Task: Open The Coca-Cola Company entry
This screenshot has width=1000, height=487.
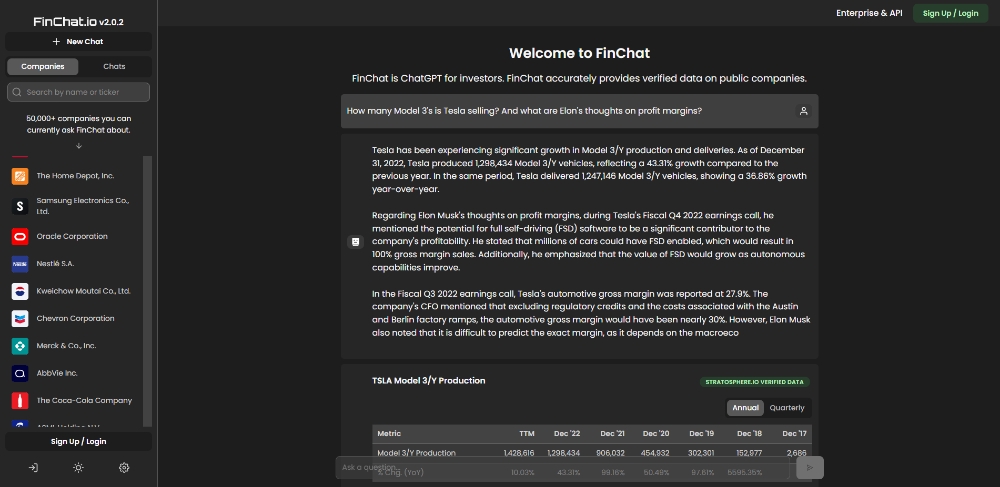Action: (x=75, y=401)
